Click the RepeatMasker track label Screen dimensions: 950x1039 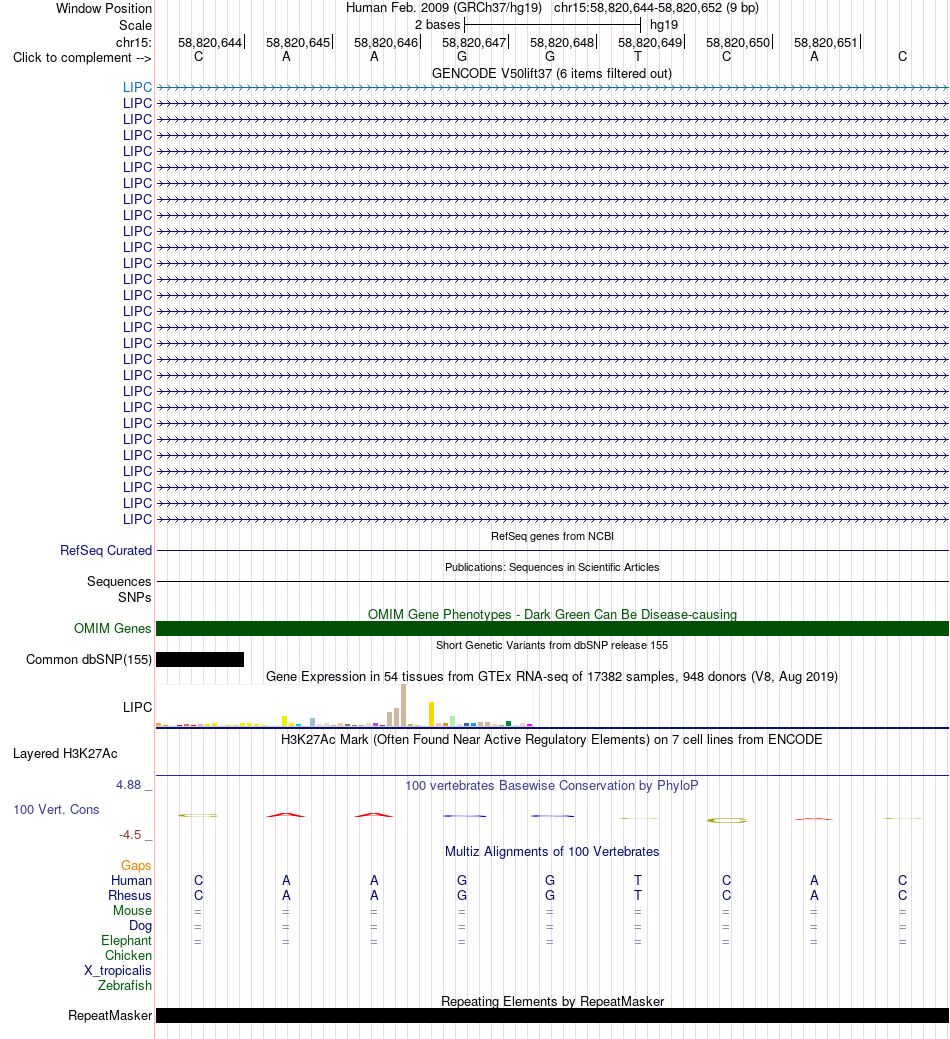click(x=110, y=1016)
